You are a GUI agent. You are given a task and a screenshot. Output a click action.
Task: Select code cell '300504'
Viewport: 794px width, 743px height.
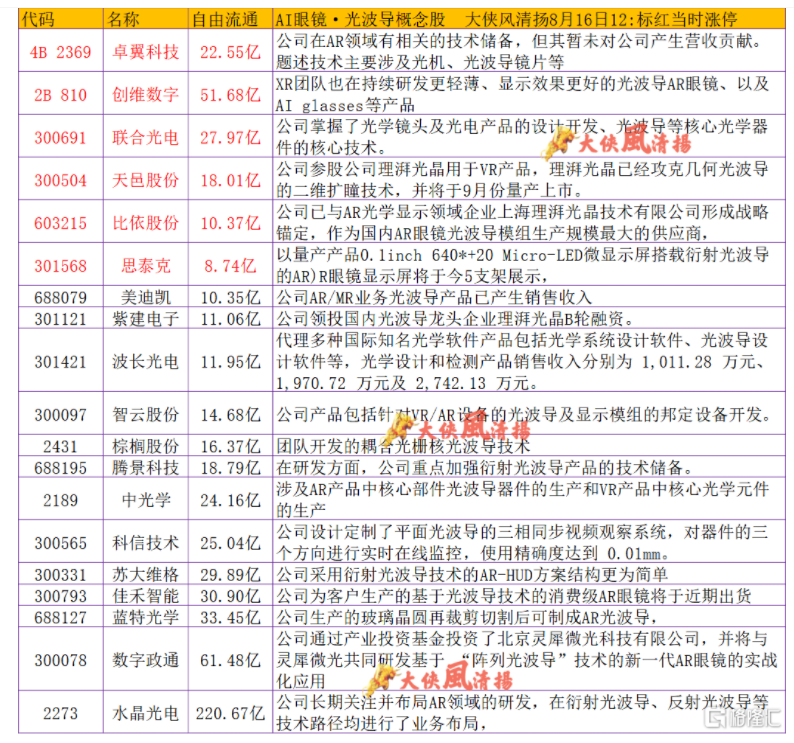(61, 179)
